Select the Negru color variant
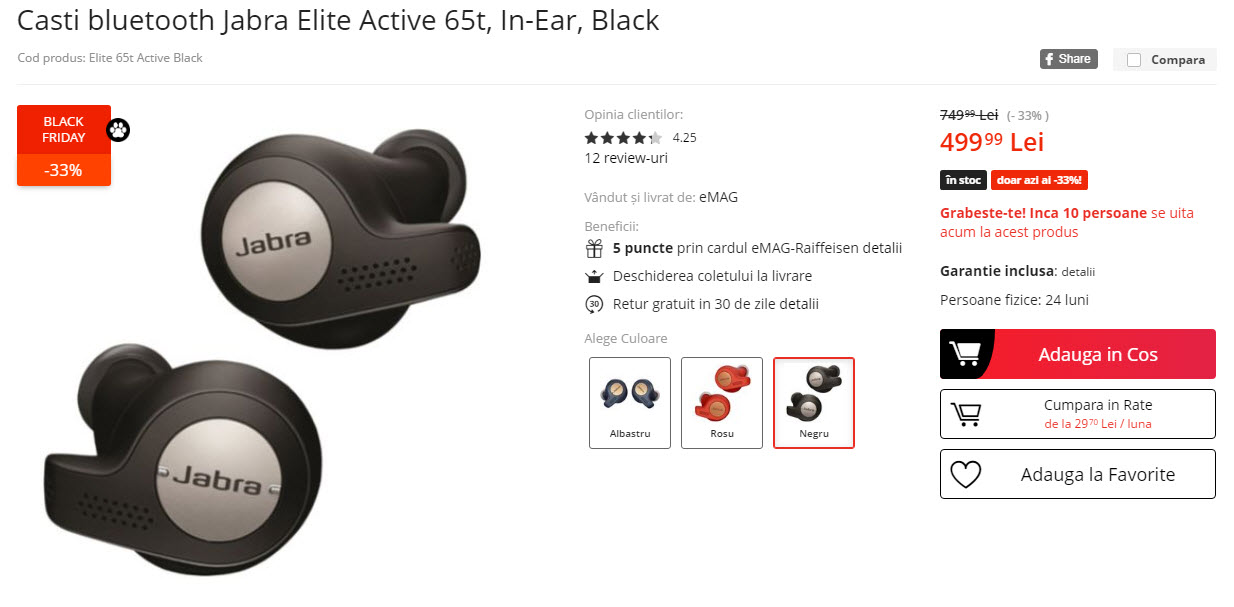Viewport: 1234px width, 607px height. click(814, 403)
